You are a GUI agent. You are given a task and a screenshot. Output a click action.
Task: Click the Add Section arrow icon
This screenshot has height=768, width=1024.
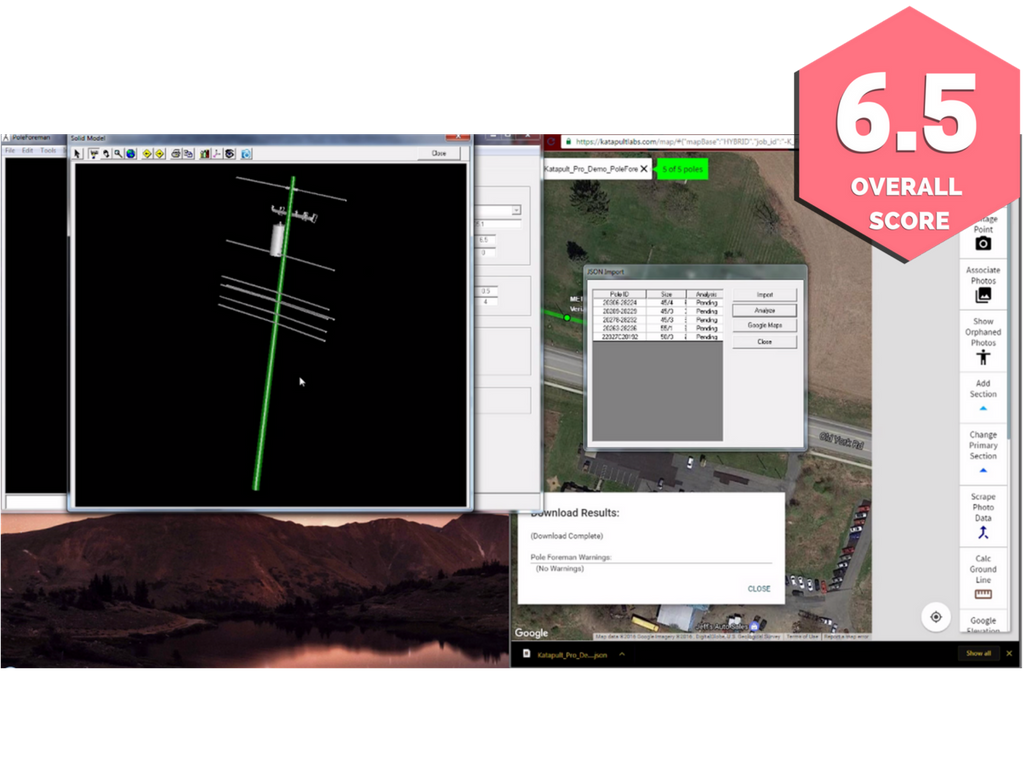click(983, 408)
